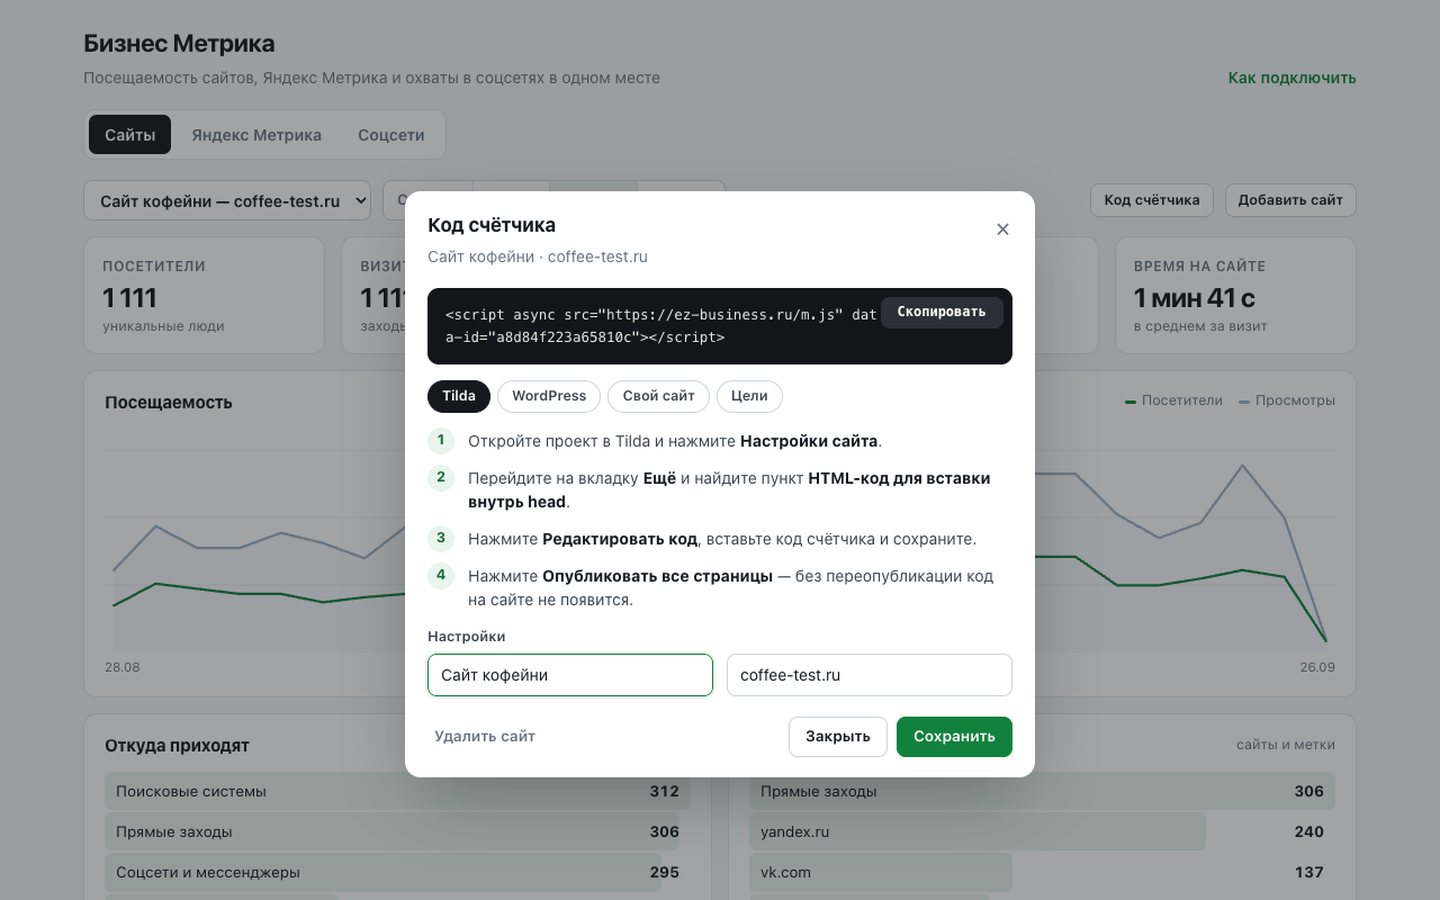This screenshot has width=1440, height=900.
Task: Select the Tilda instructions tab
Action: click(x=459, y=396)
